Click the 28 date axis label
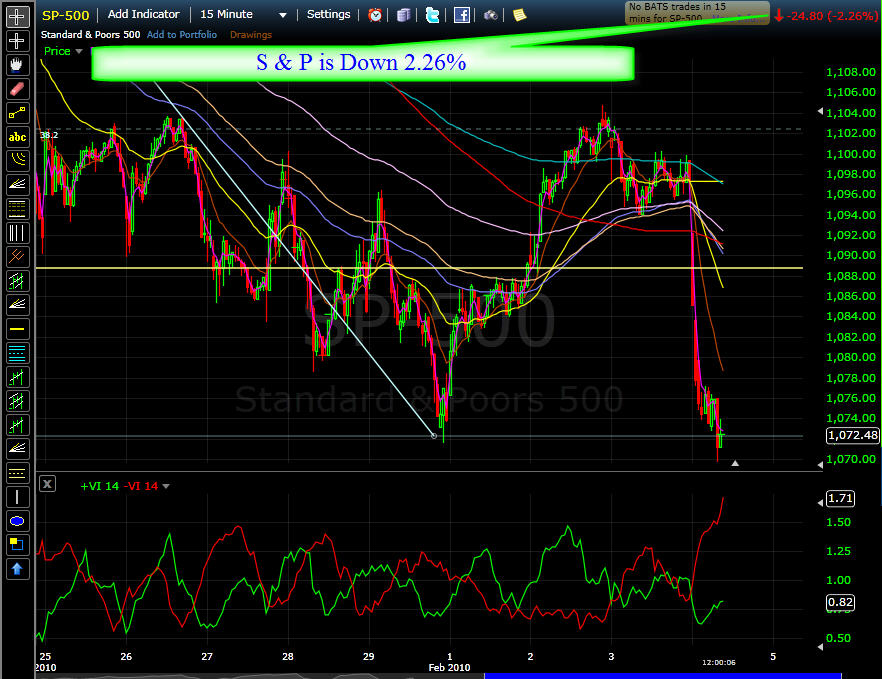Image resolution: width=882 pixels, height=679 pixels. click(287, 656)
